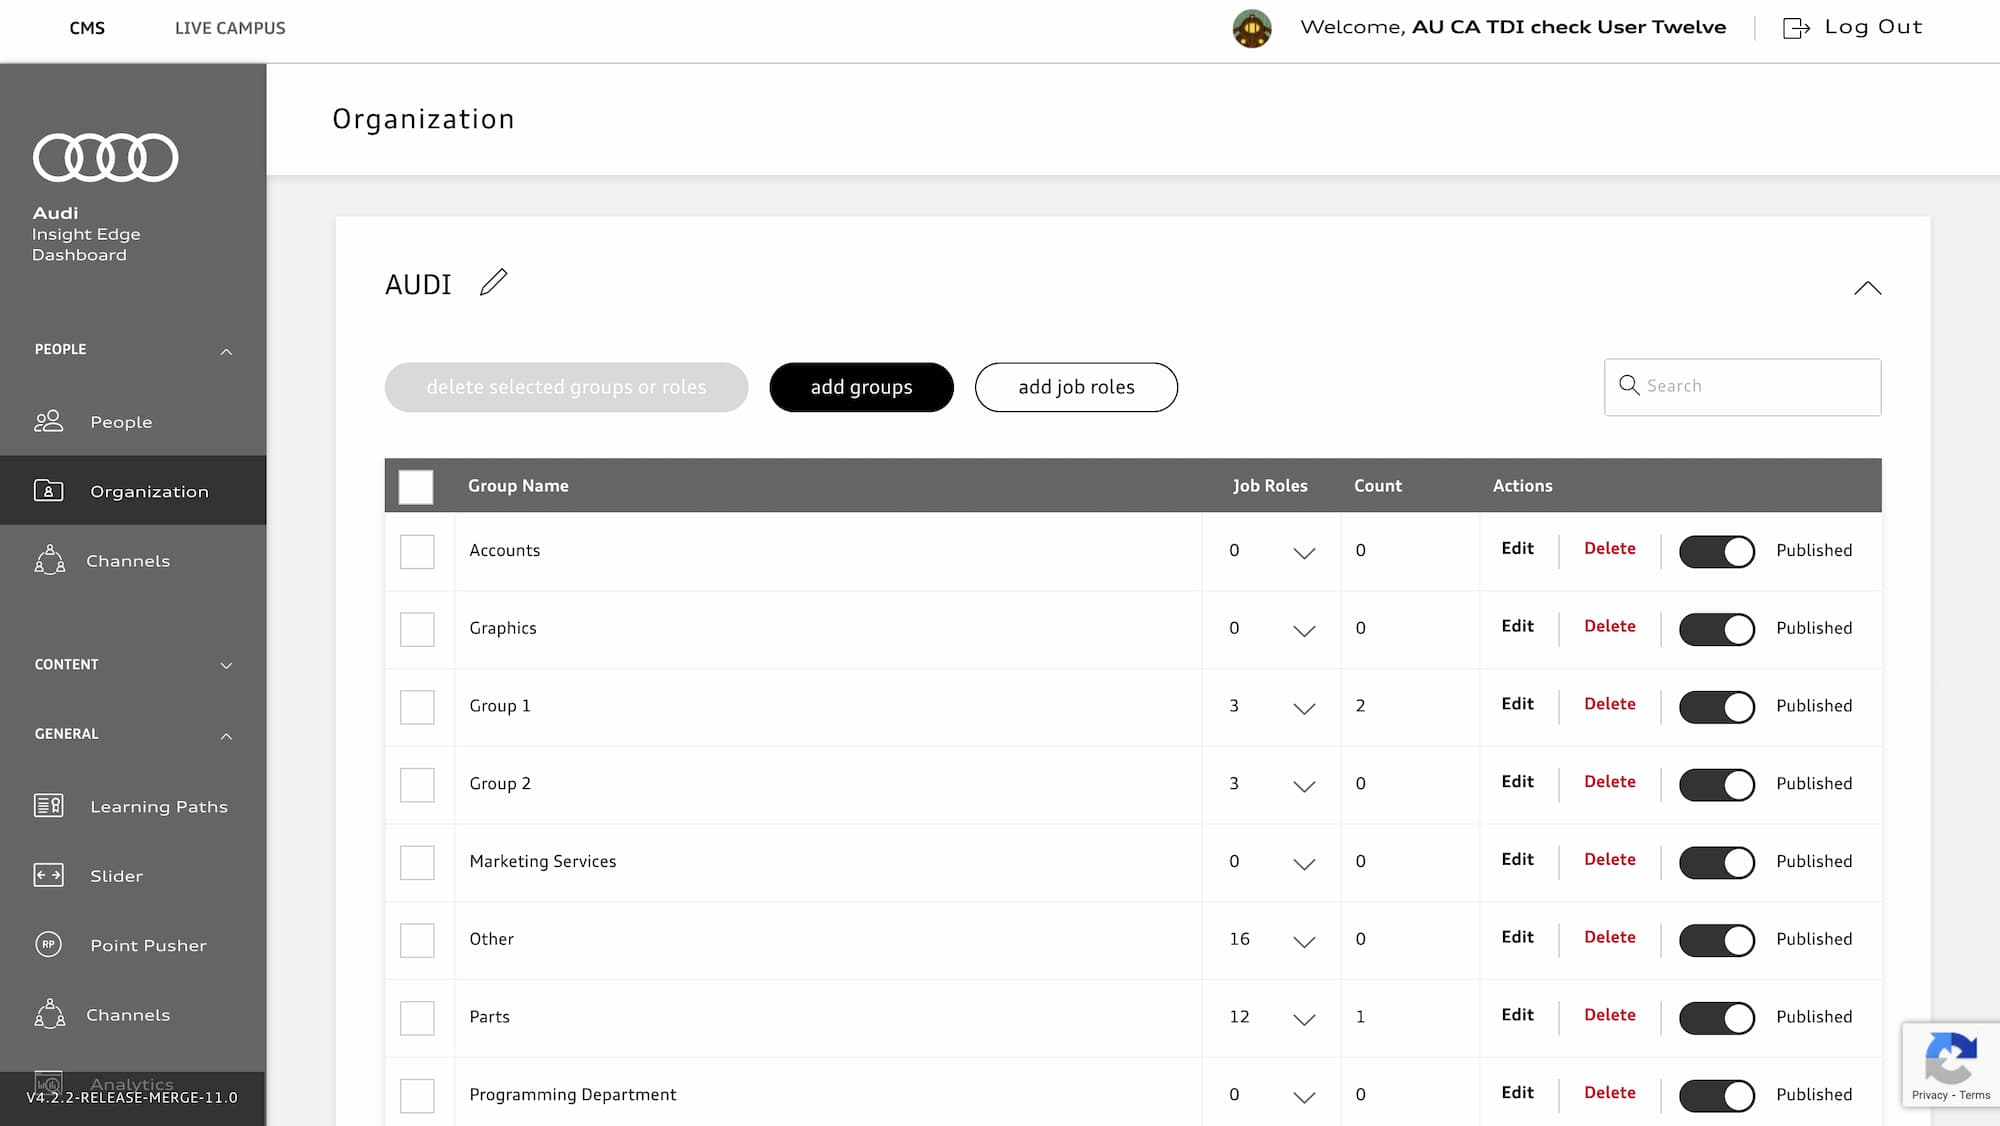This screenshot has height=1126, width=2000.
Task: Click the Point Pusher RP icon
Action: coord(48,945)
